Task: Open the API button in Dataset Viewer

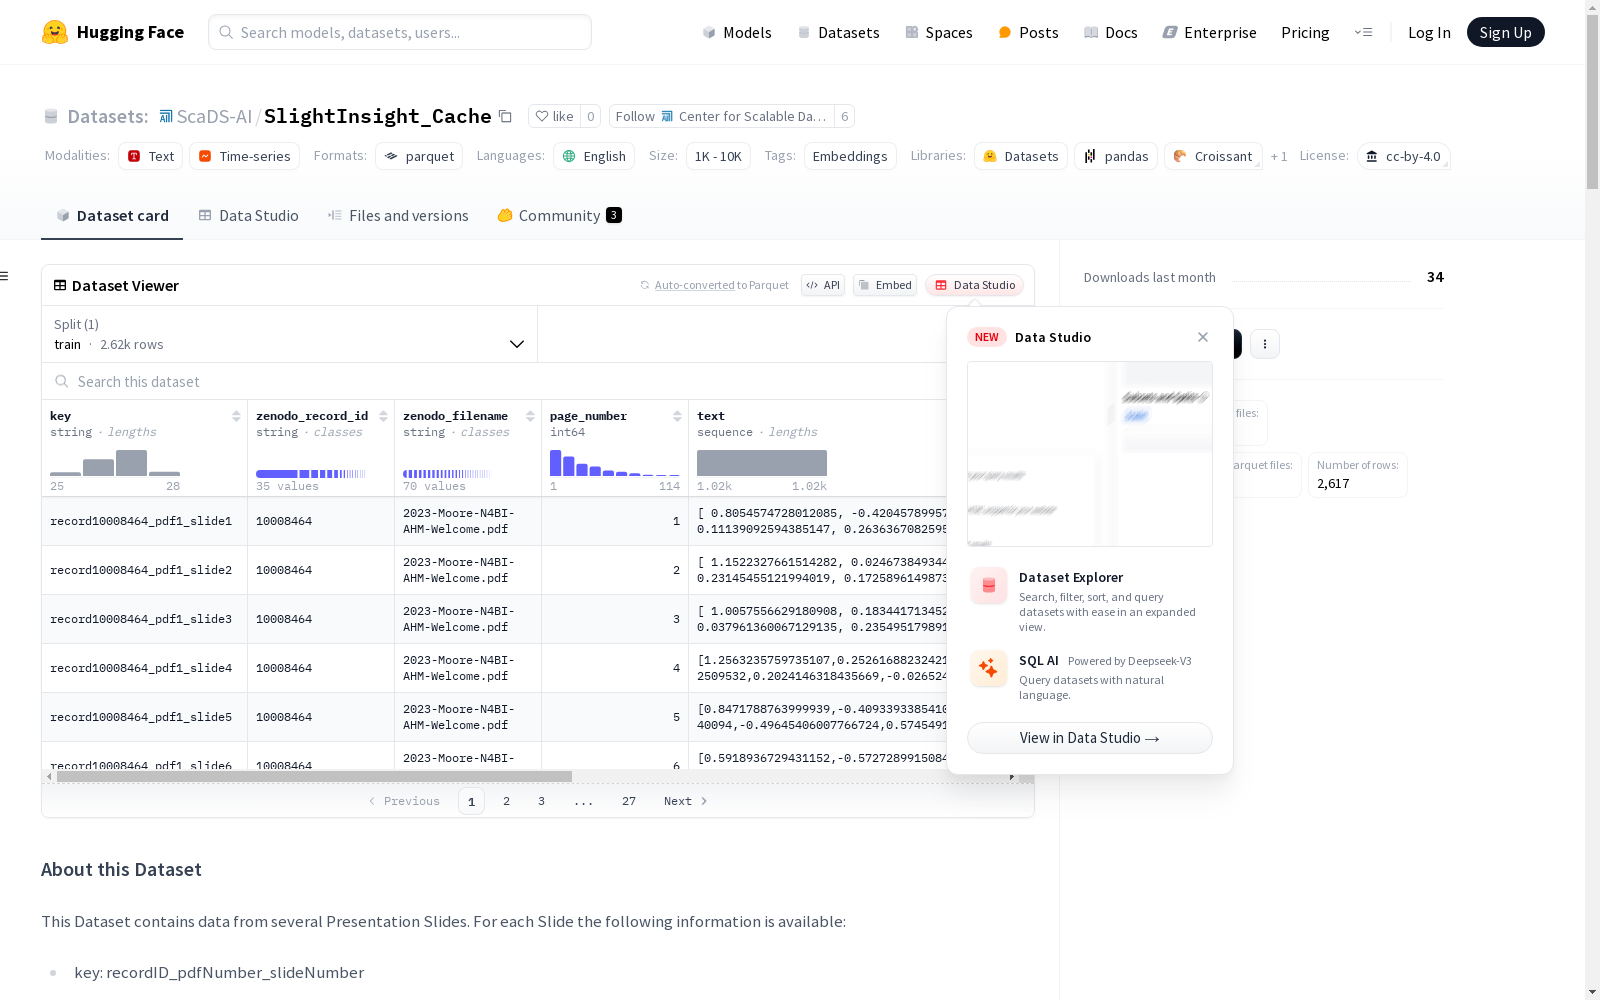Action: tap(823, 285)
